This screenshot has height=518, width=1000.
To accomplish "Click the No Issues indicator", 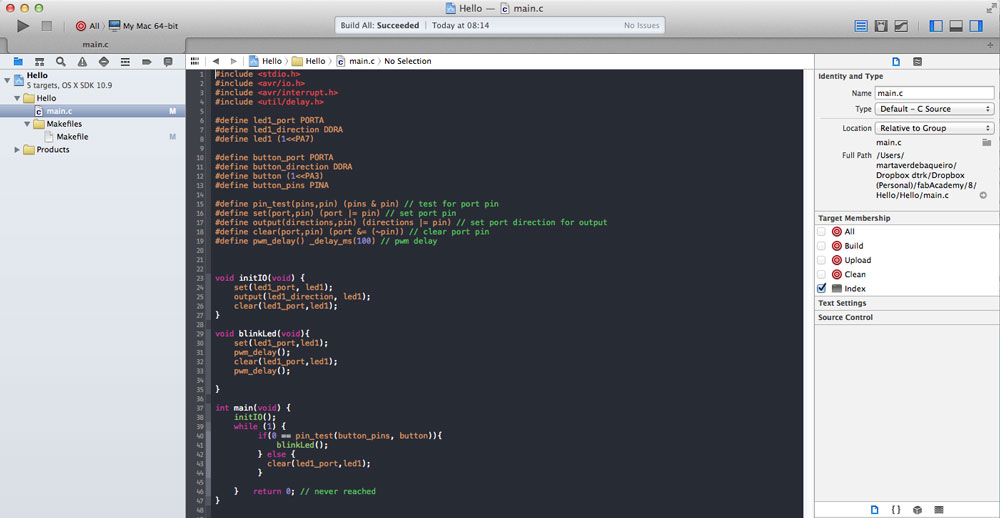I will tap(641, 26).
